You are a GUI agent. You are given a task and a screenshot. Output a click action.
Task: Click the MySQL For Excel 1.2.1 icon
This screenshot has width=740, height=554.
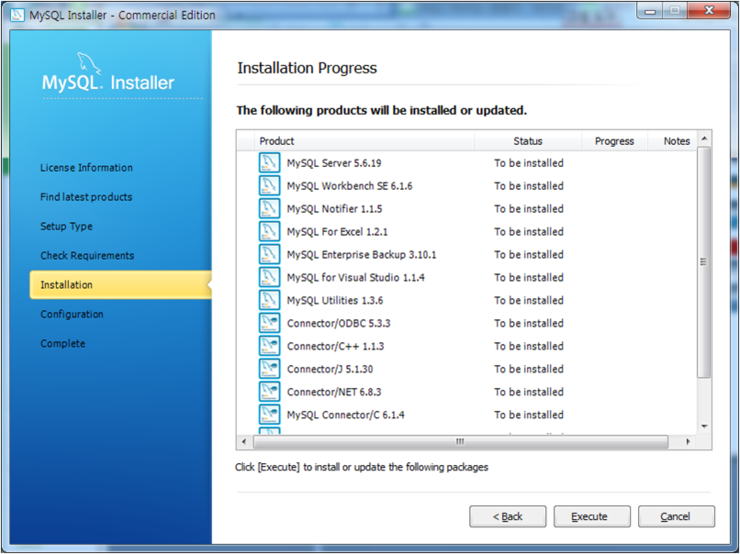[x=269, y=232]
